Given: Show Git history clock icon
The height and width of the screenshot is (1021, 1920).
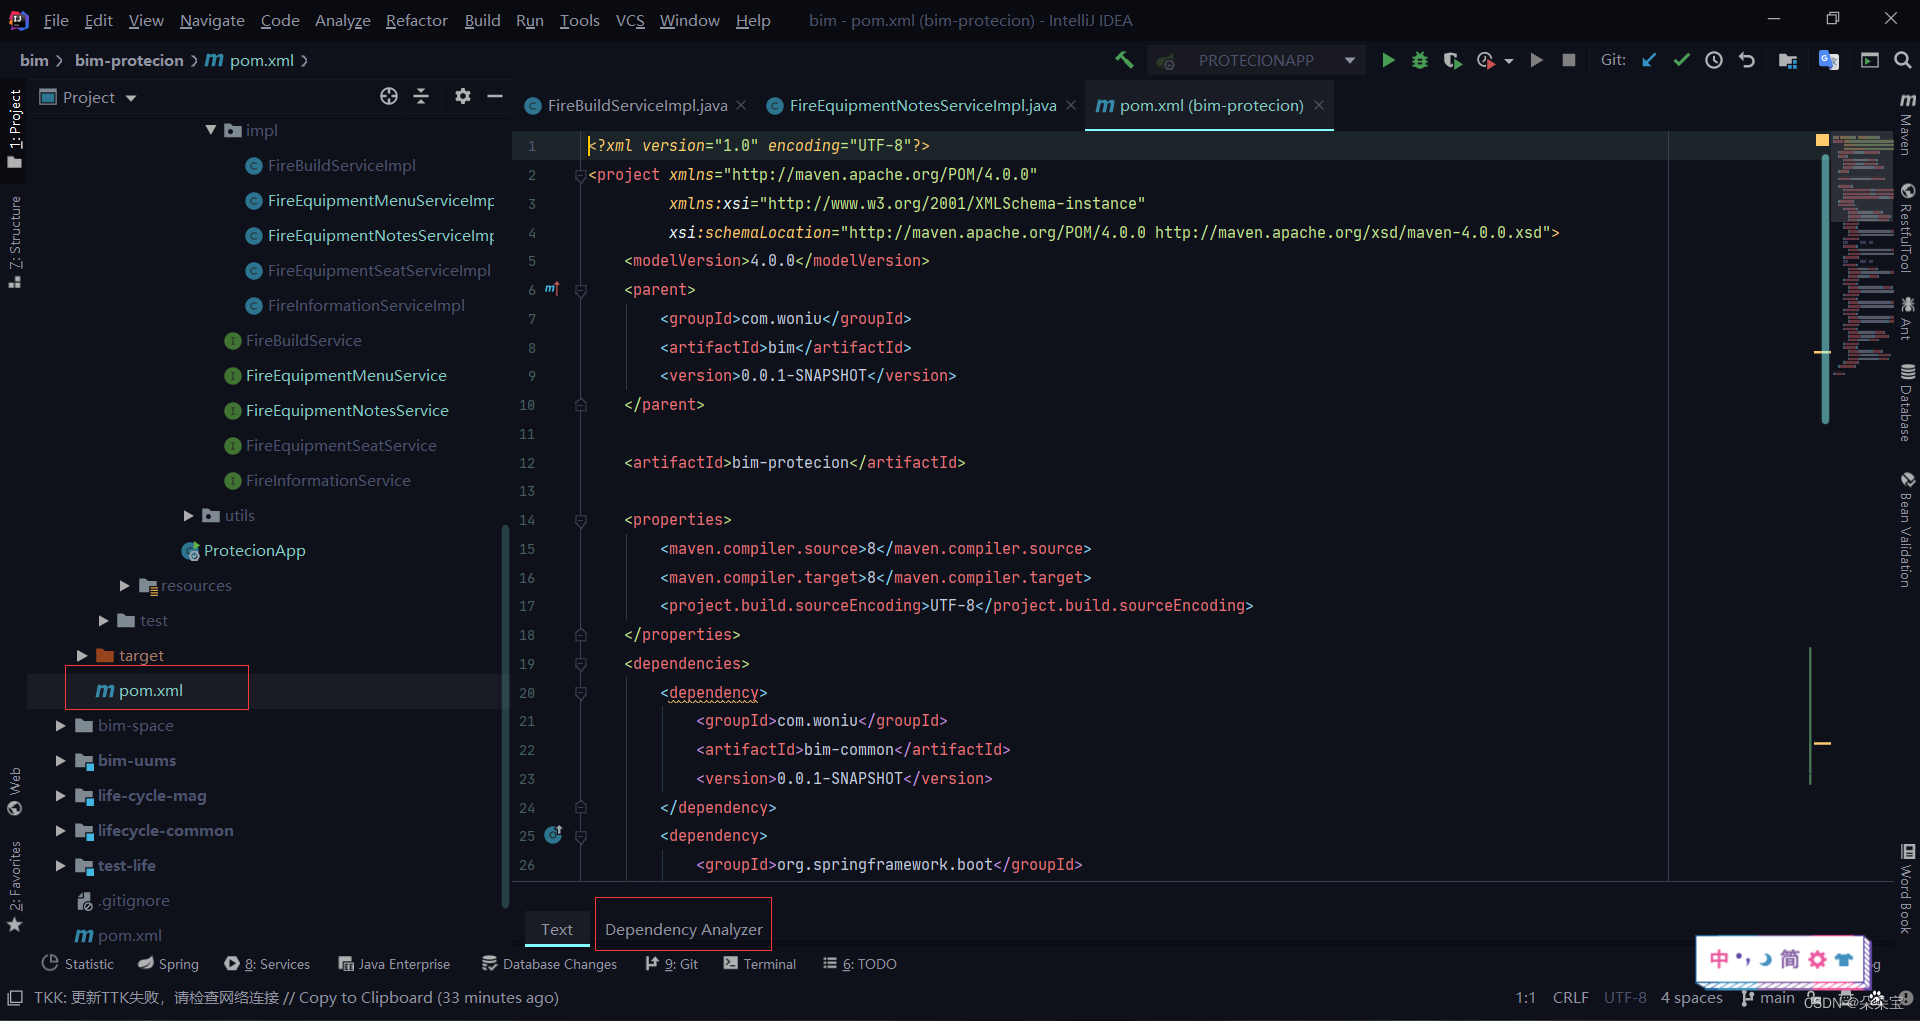Looking at the screenshot, I should [1714, 60].
